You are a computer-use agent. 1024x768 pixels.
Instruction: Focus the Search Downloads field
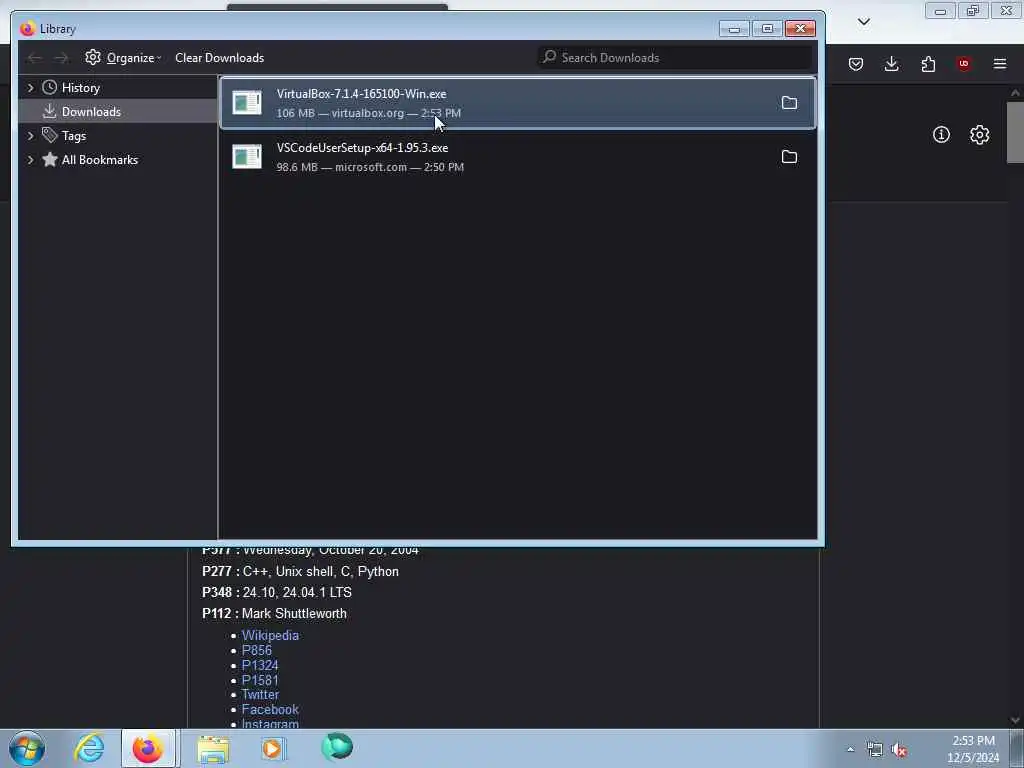675,57
